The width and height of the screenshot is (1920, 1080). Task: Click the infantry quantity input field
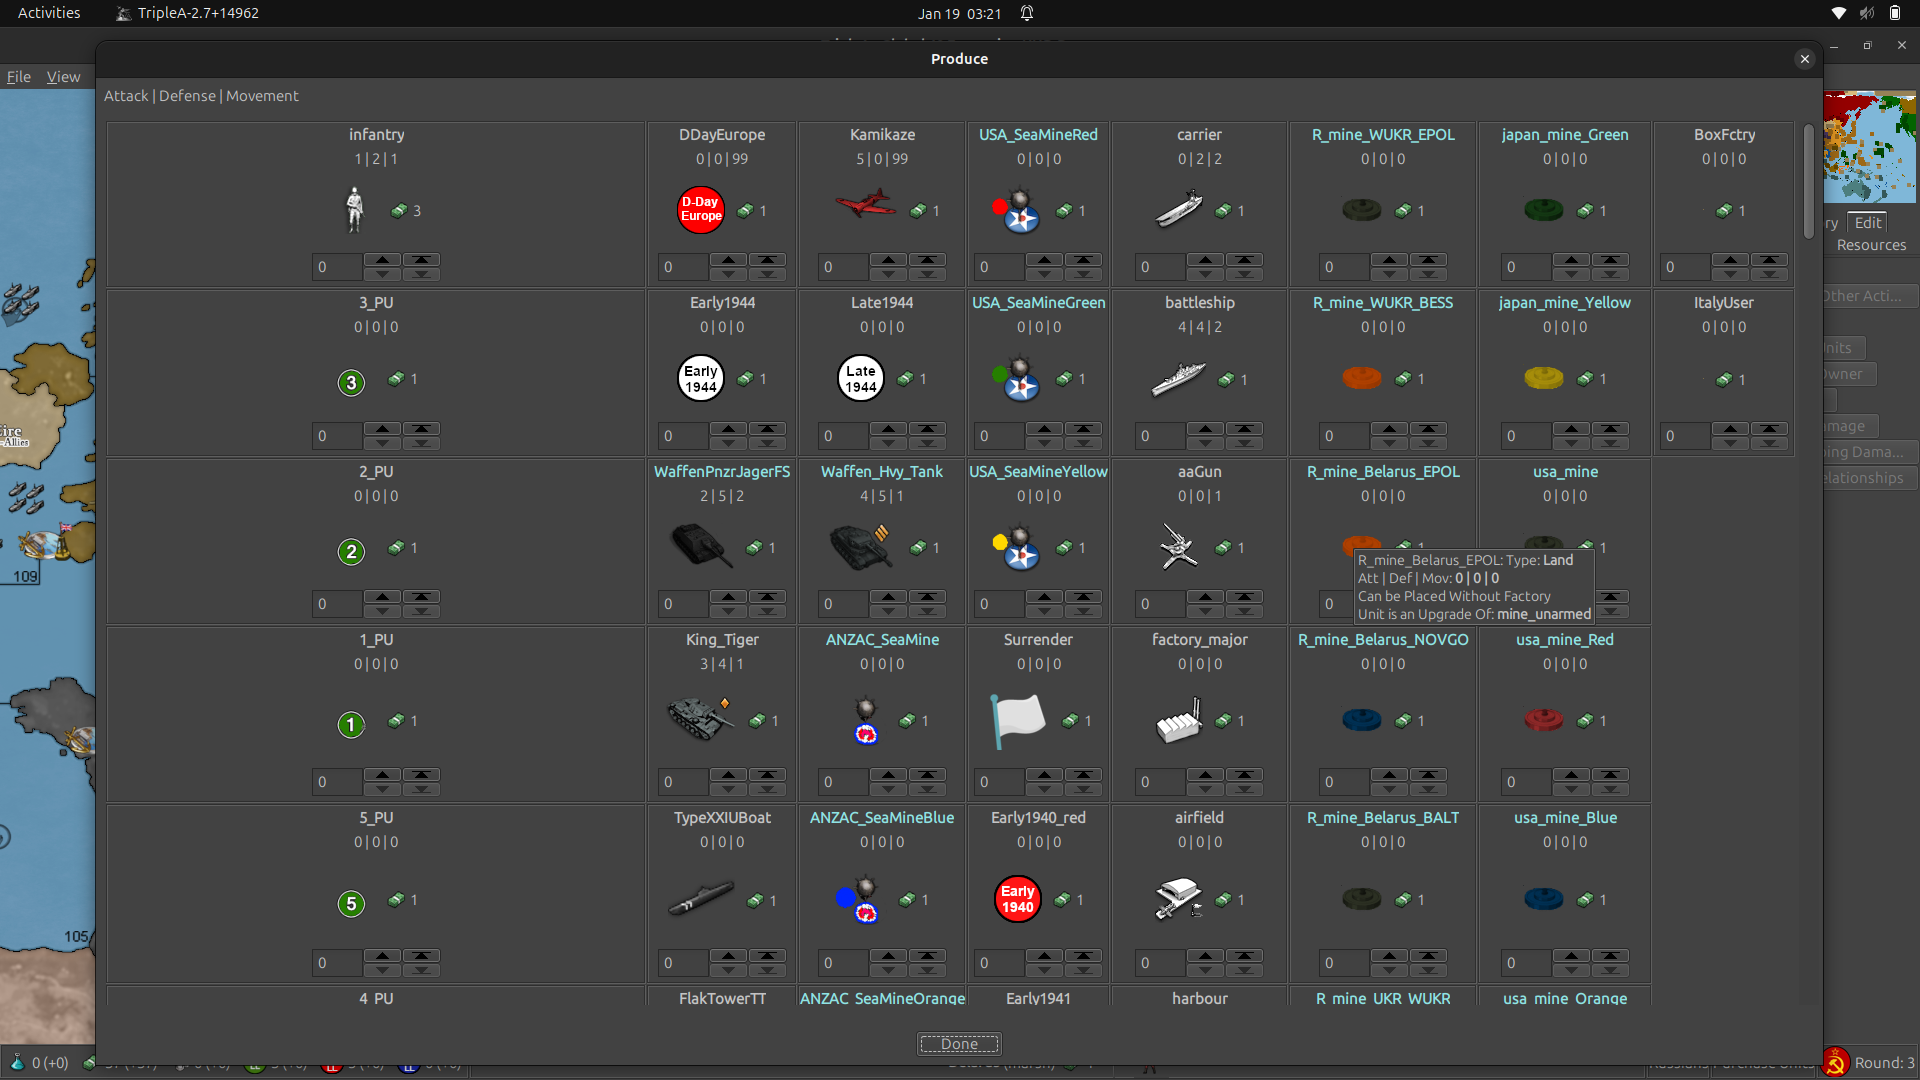coord(336,266)
